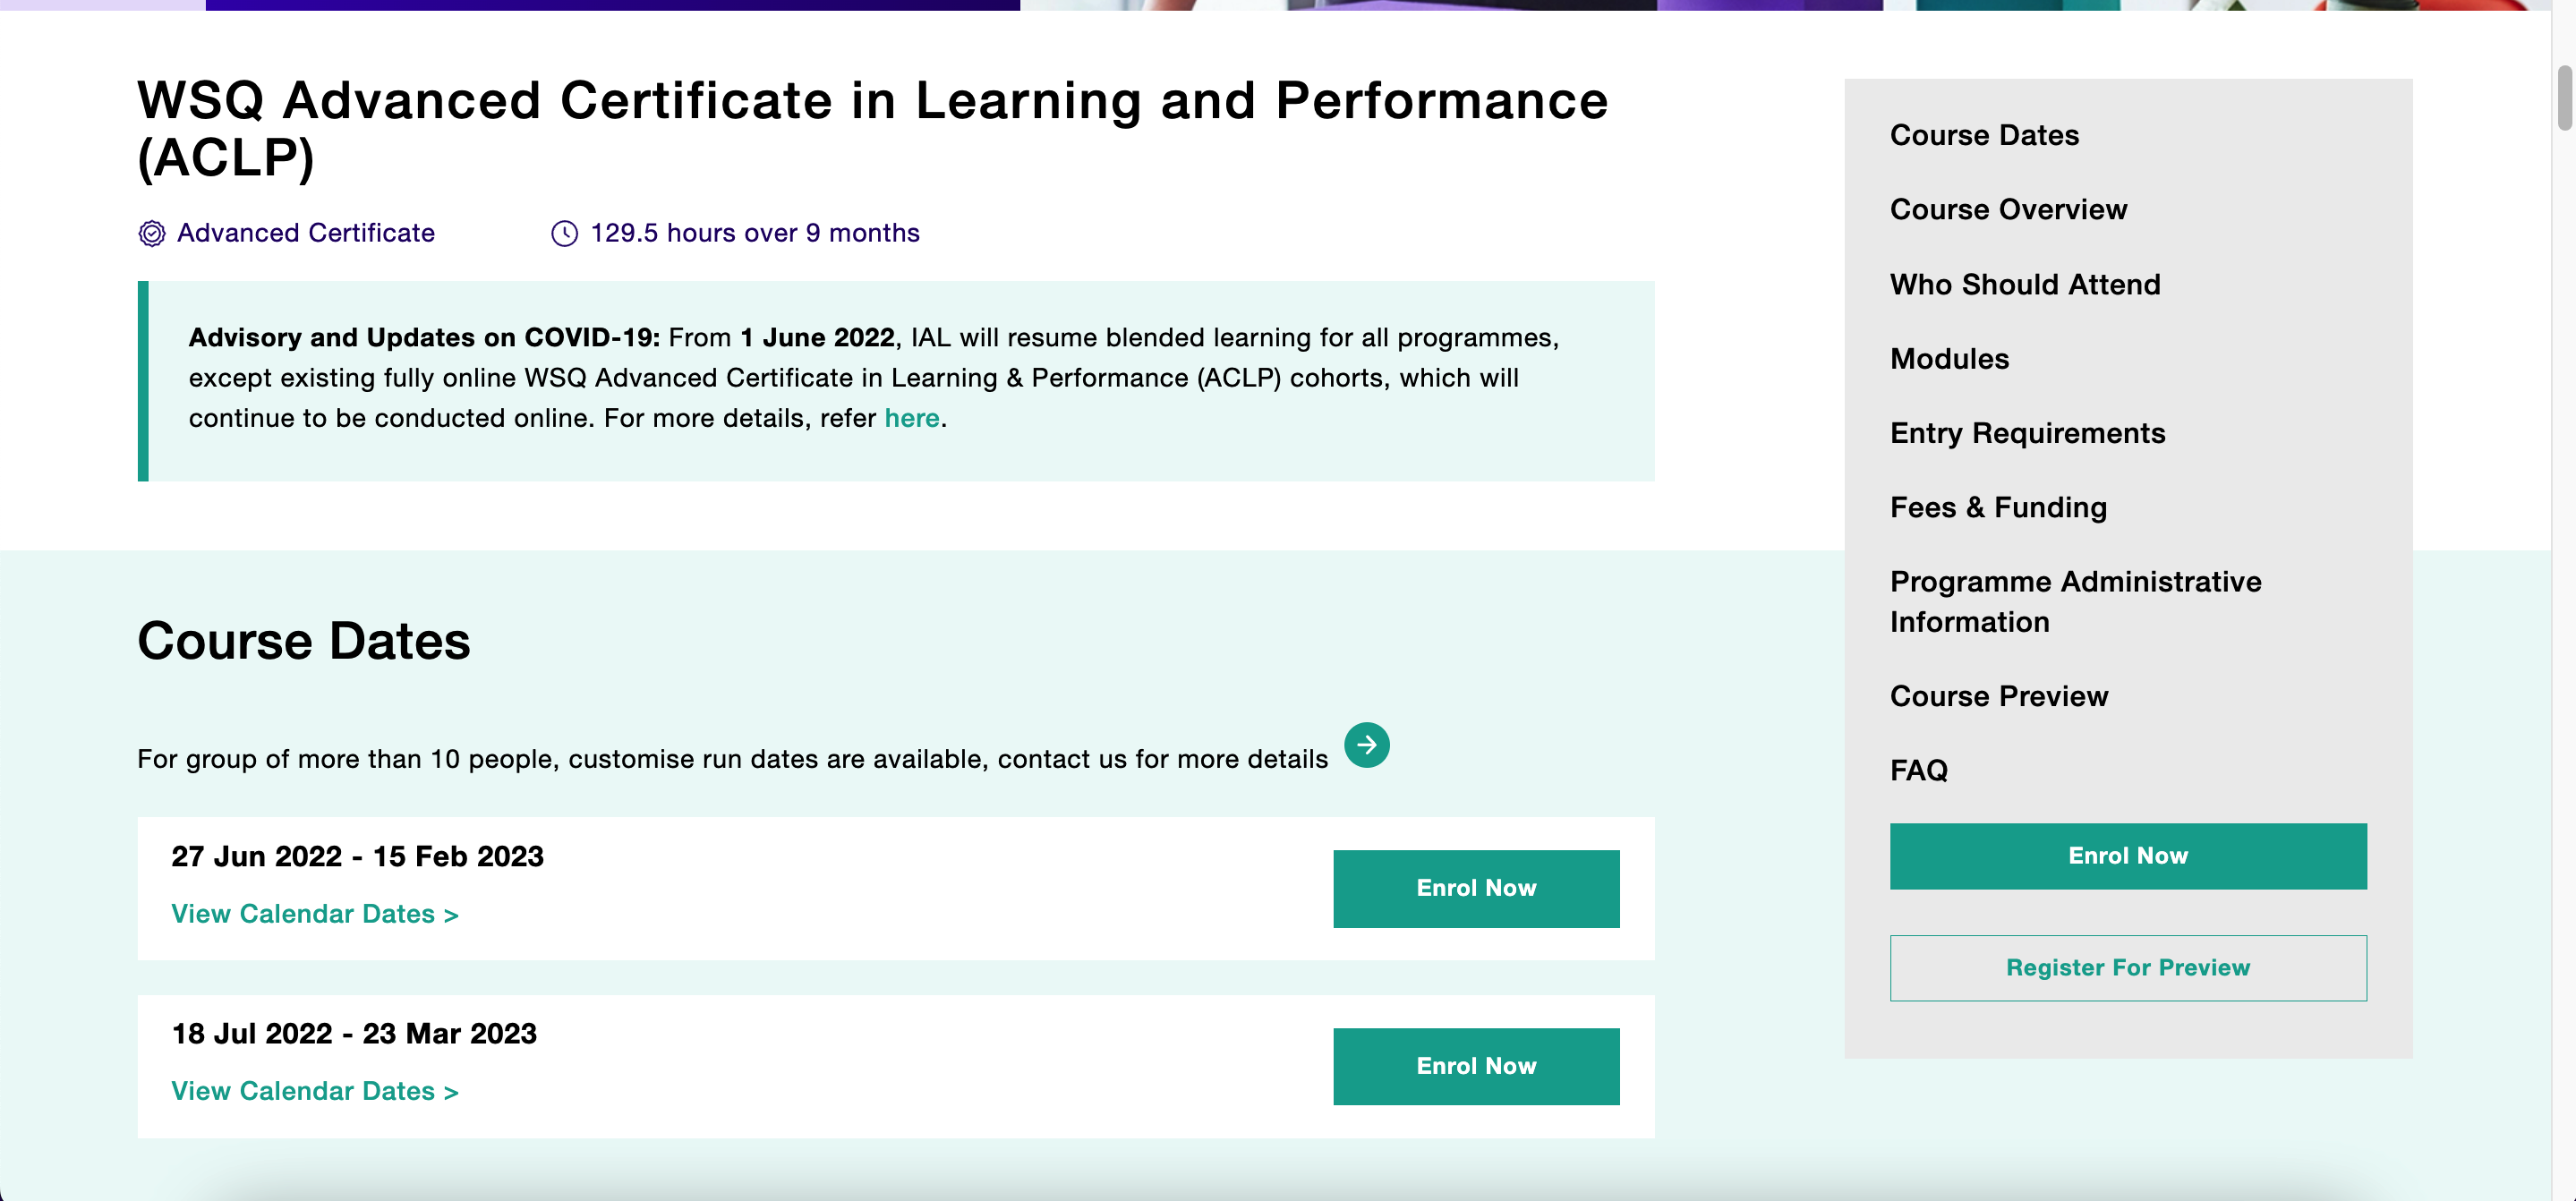Enrol Now for 27 Jun 2022 intake
The width and height of the screenshot is (2576, 1201).
click(x=1476, y=888)
